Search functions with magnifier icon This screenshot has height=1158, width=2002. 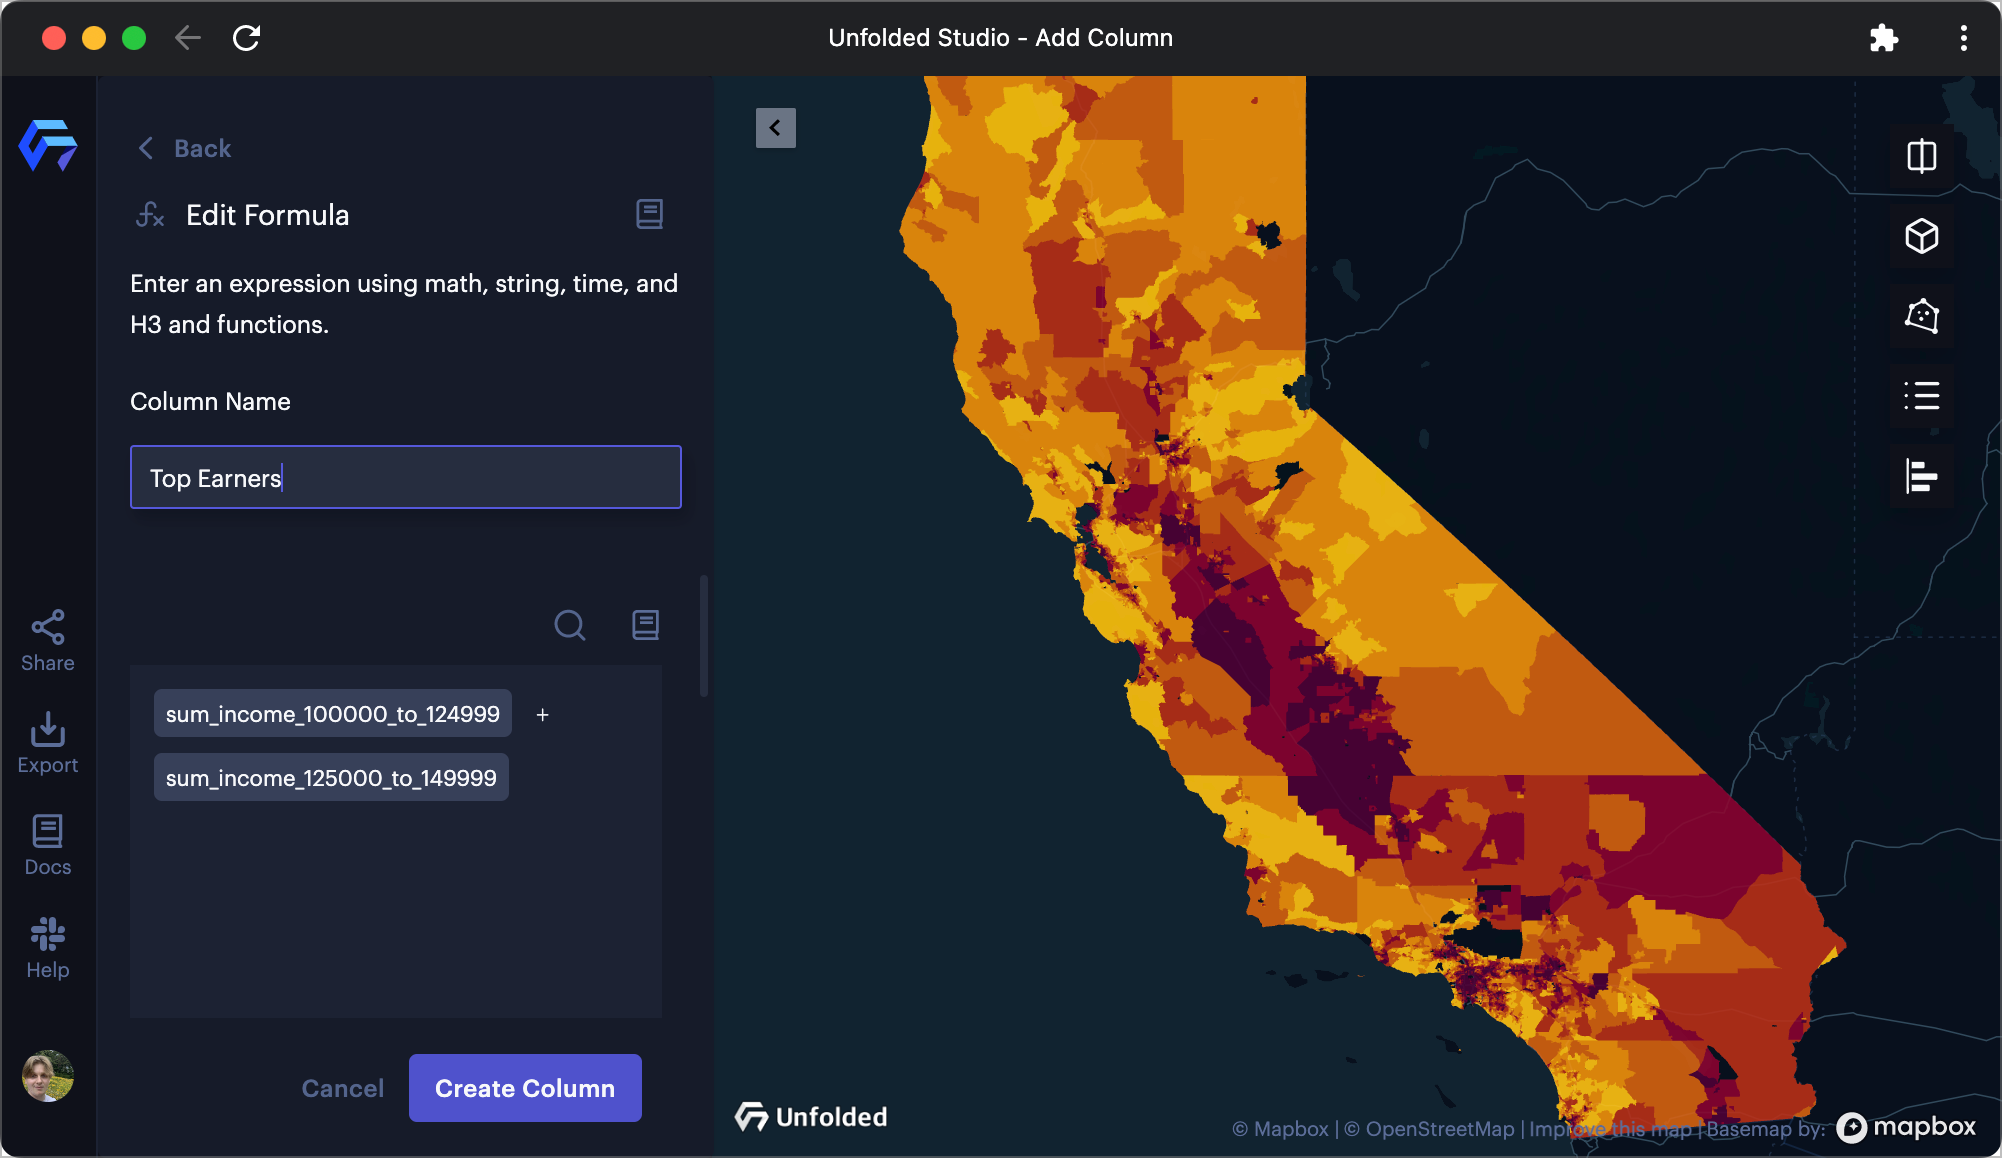pos(570,625)
